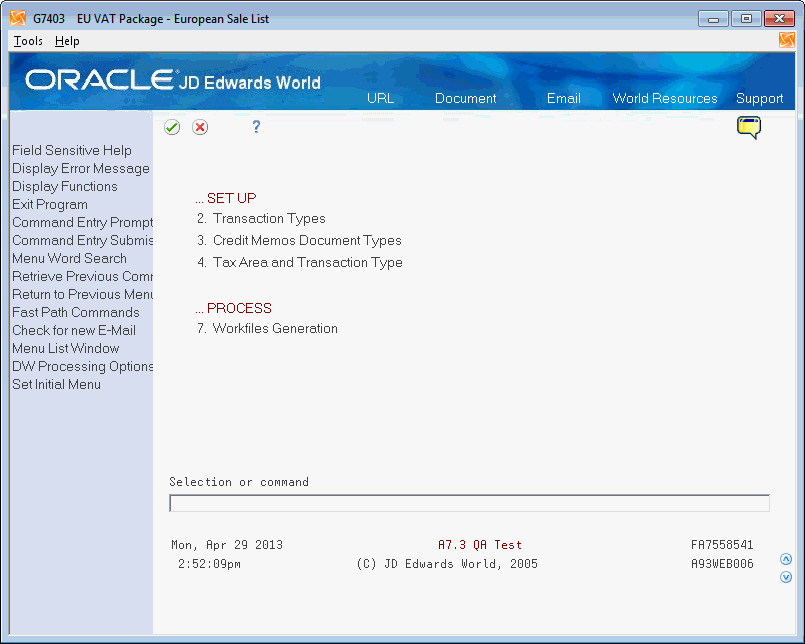805x644 pixels.
Task: Click Return to Previous Menu
Action: point(82,294)
